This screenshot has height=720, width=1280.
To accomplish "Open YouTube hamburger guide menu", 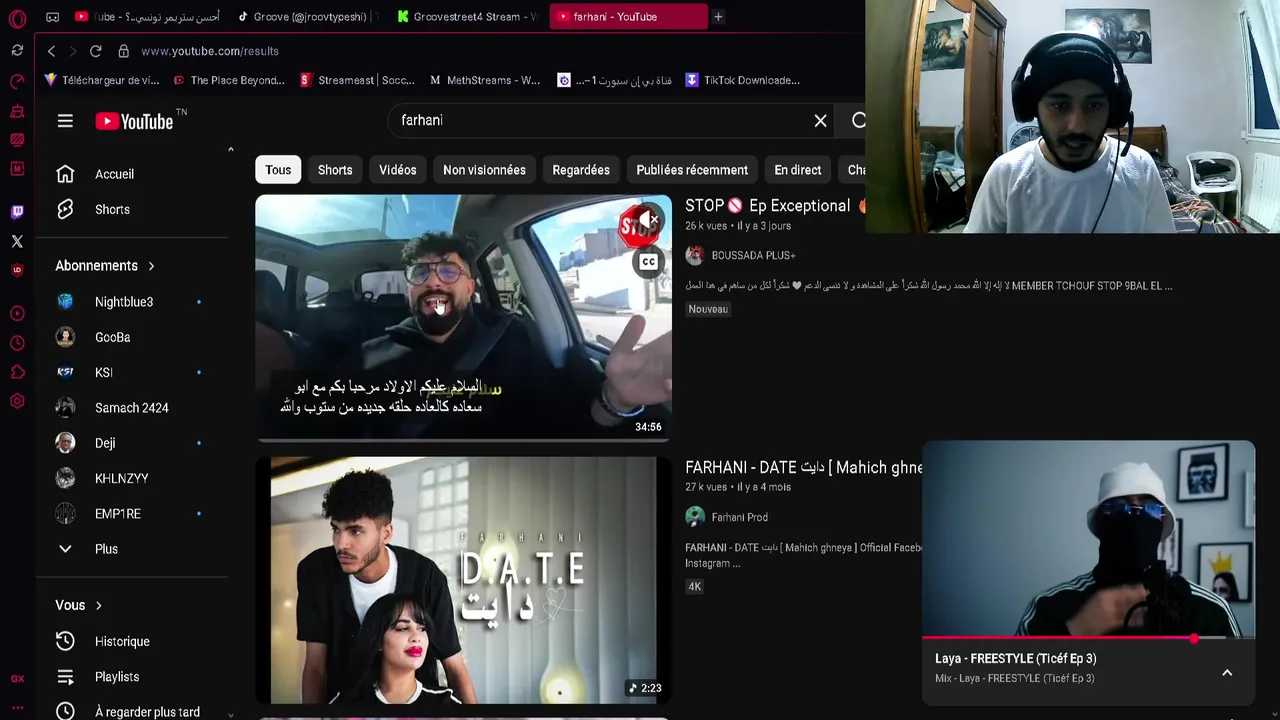I will coord(65,121).
